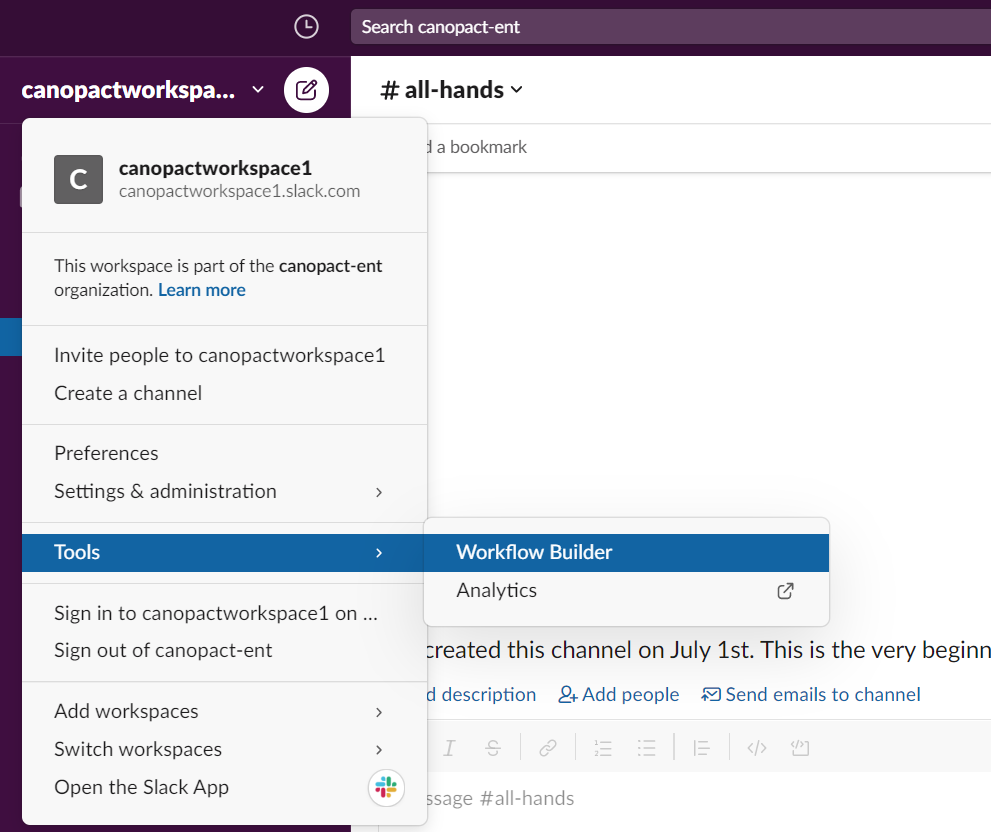Insert a link using the link icon
991x832 pixels.
[x=547, y=748]
